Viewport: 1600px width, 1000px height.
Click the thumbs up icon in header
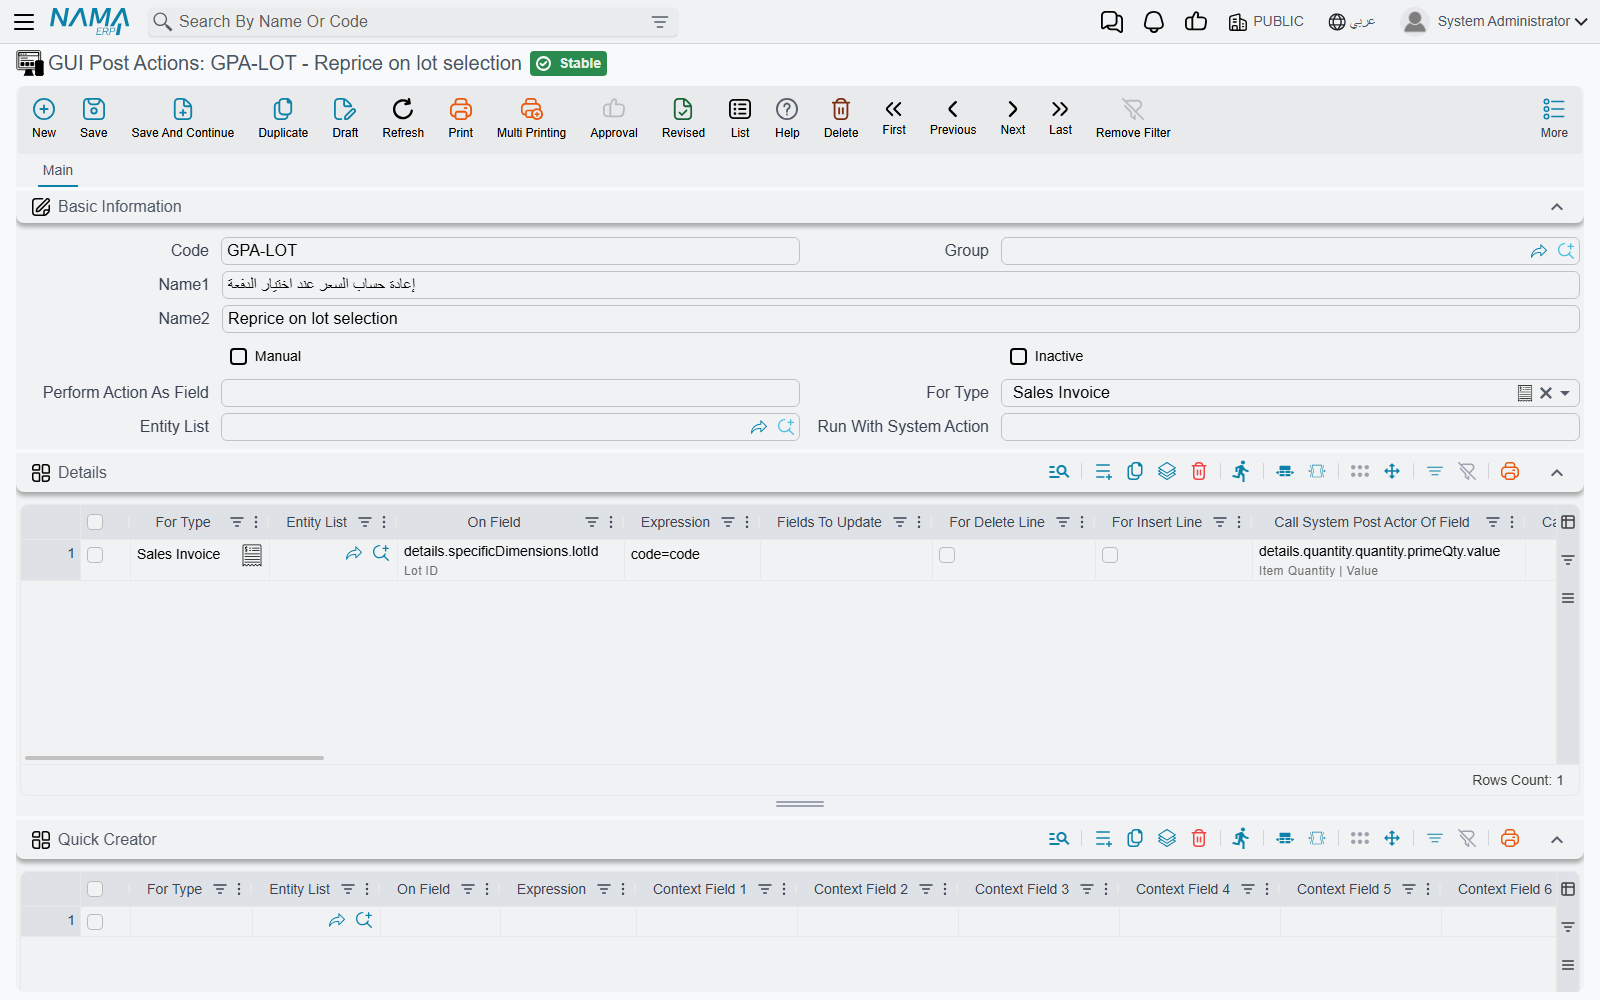tap(1196, 22)
